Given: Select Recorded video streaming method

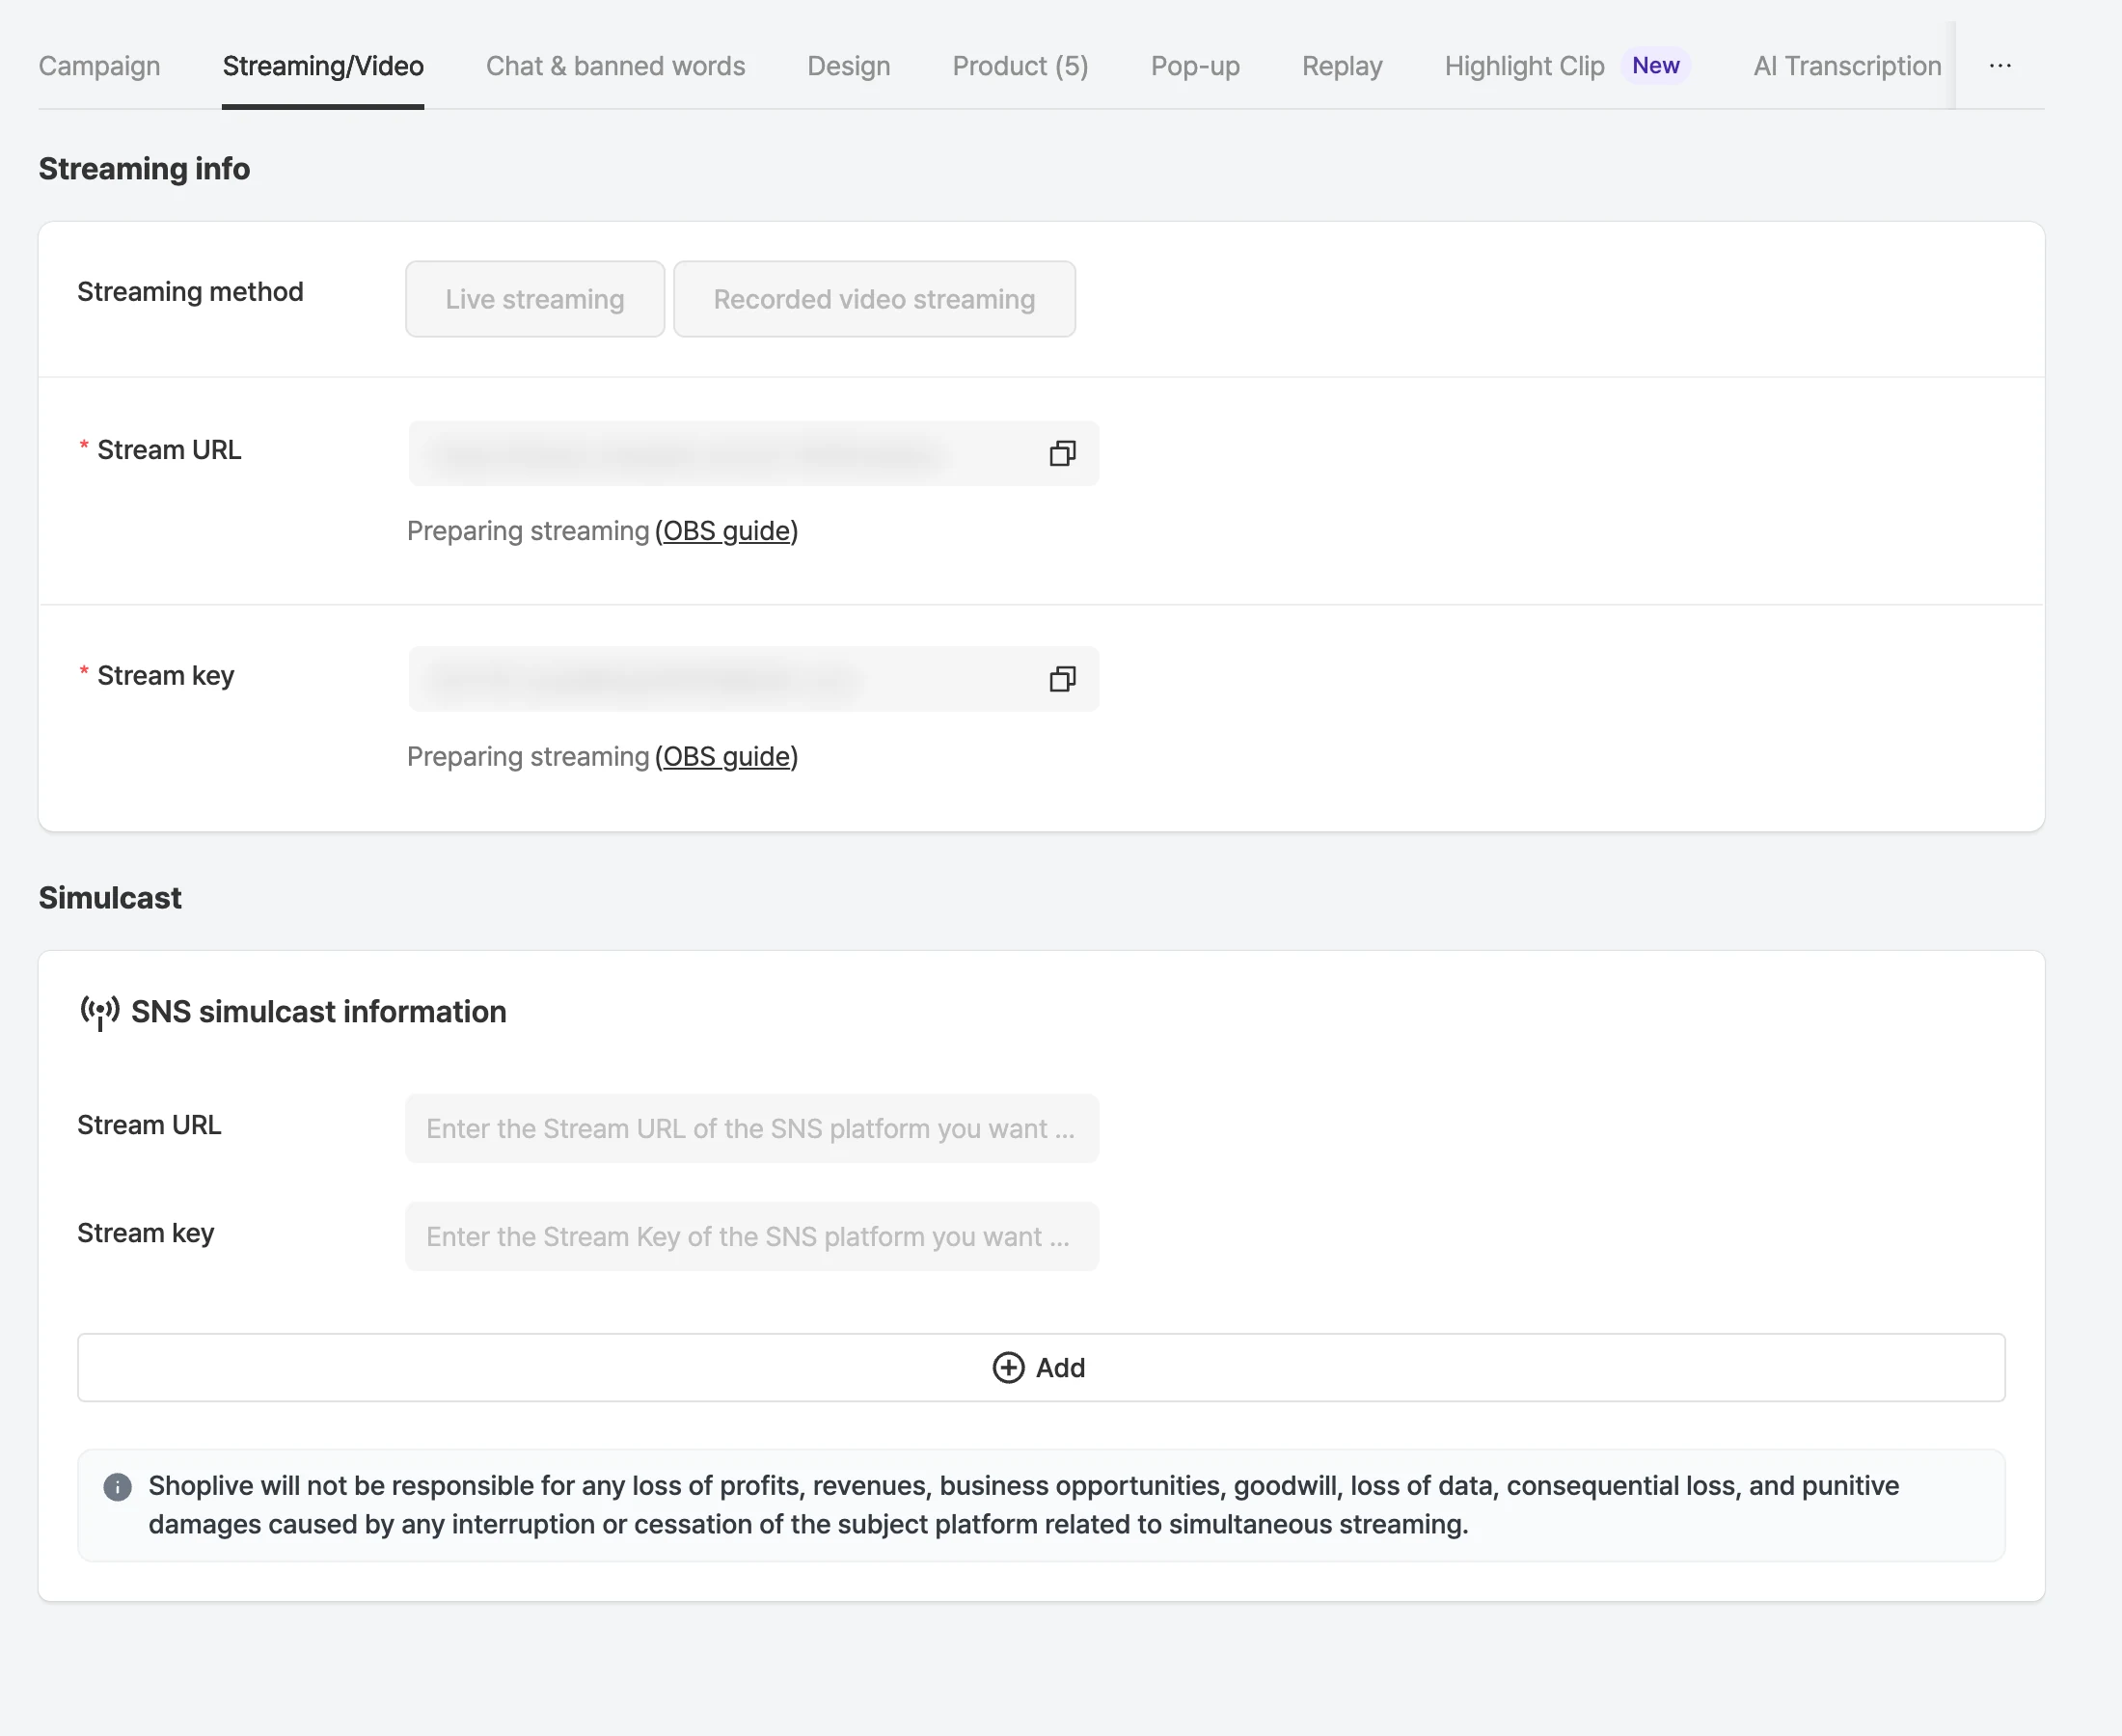Looking at the screenshot, I should click(x=874, y=299).
